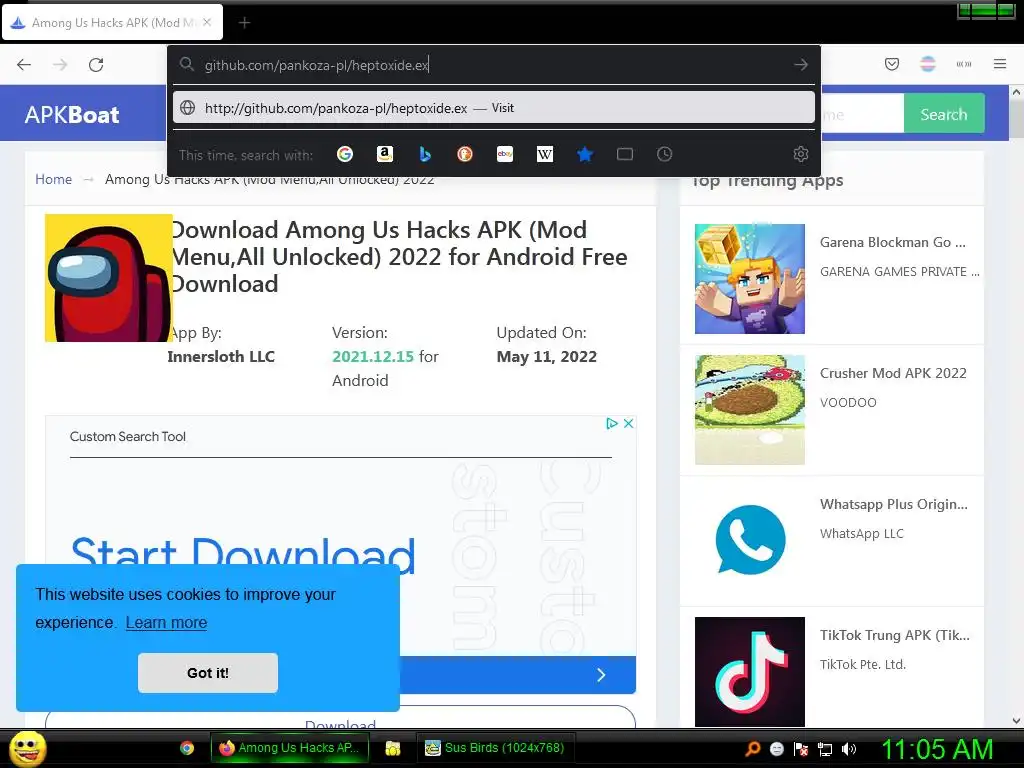Screen dimensions: 1024x768
Task: Search bookmarks using the star icon
Action: pyautogui.click(x=585, y=154)
